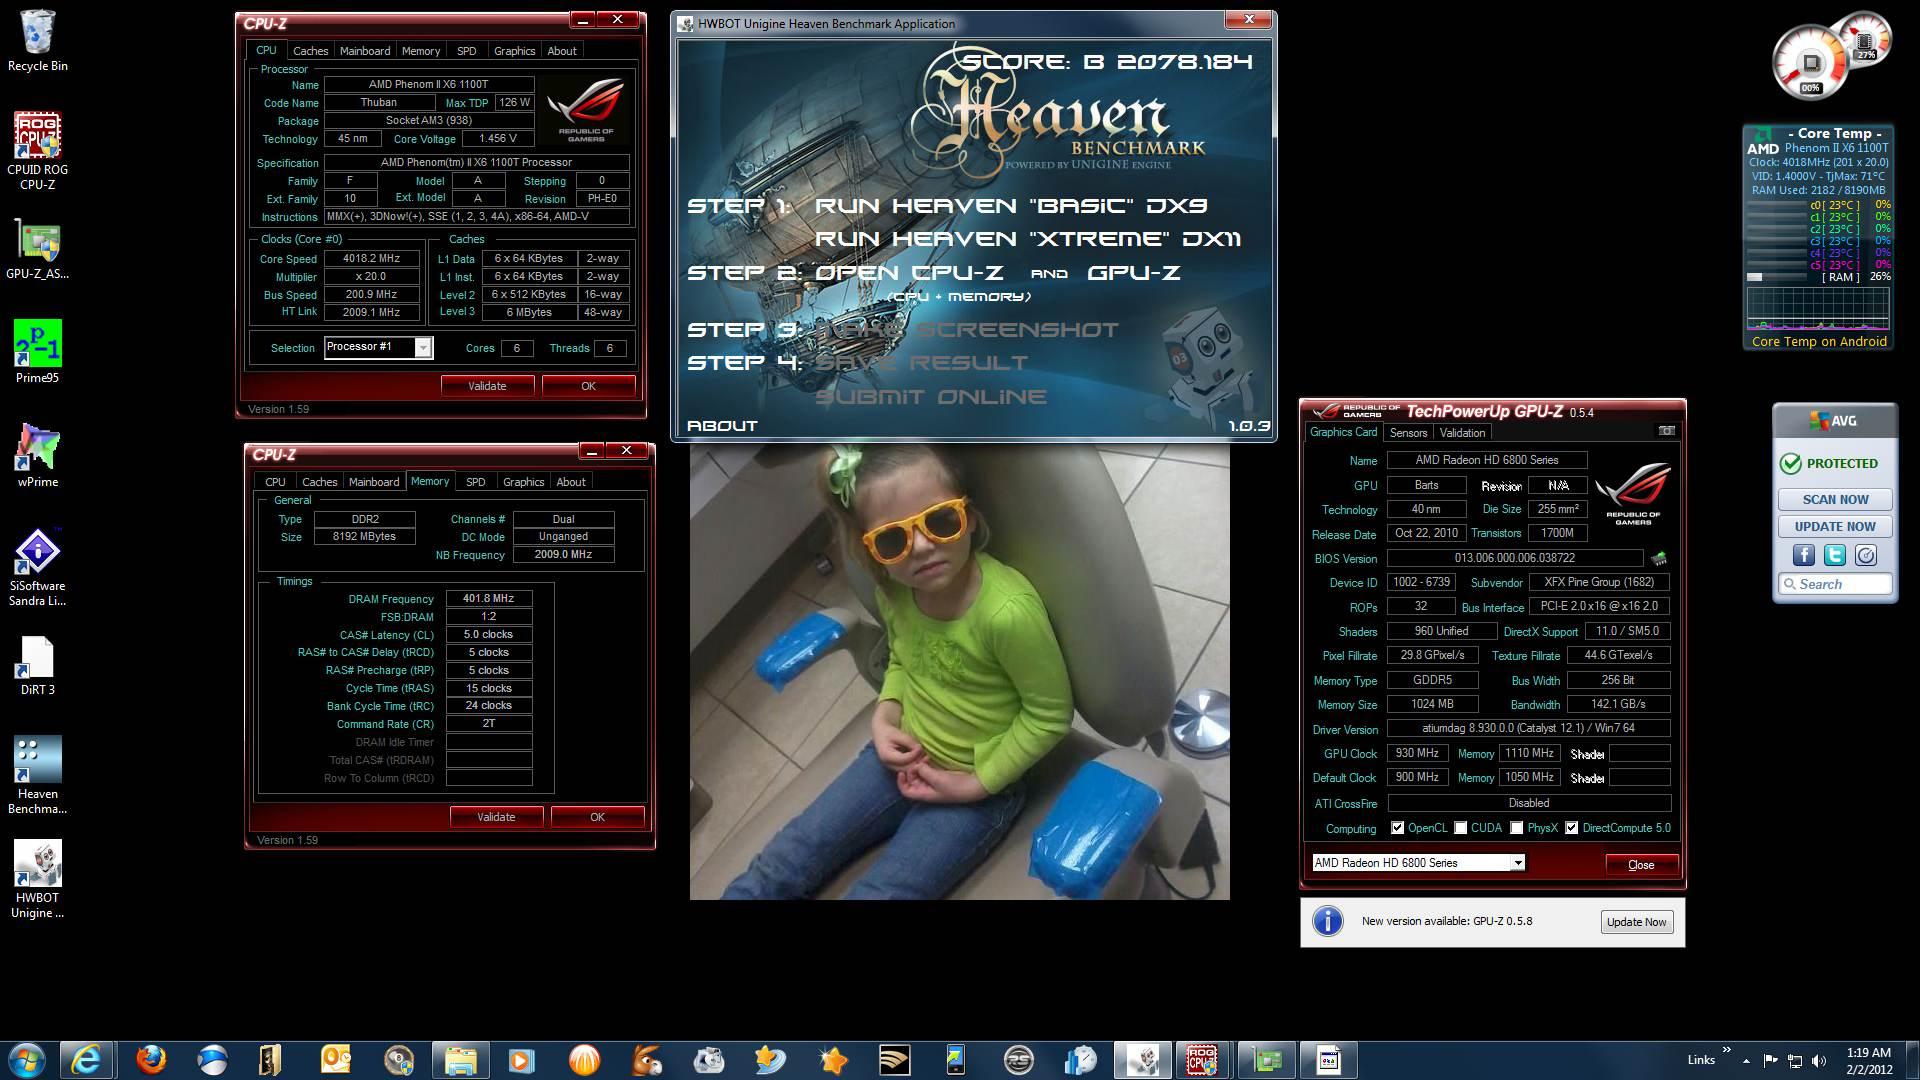The height and width of the screenshot is (1080, 1920).
Task: Open the GPU-Z graphics card selector dropdown
Action: tap(1517, 863)
